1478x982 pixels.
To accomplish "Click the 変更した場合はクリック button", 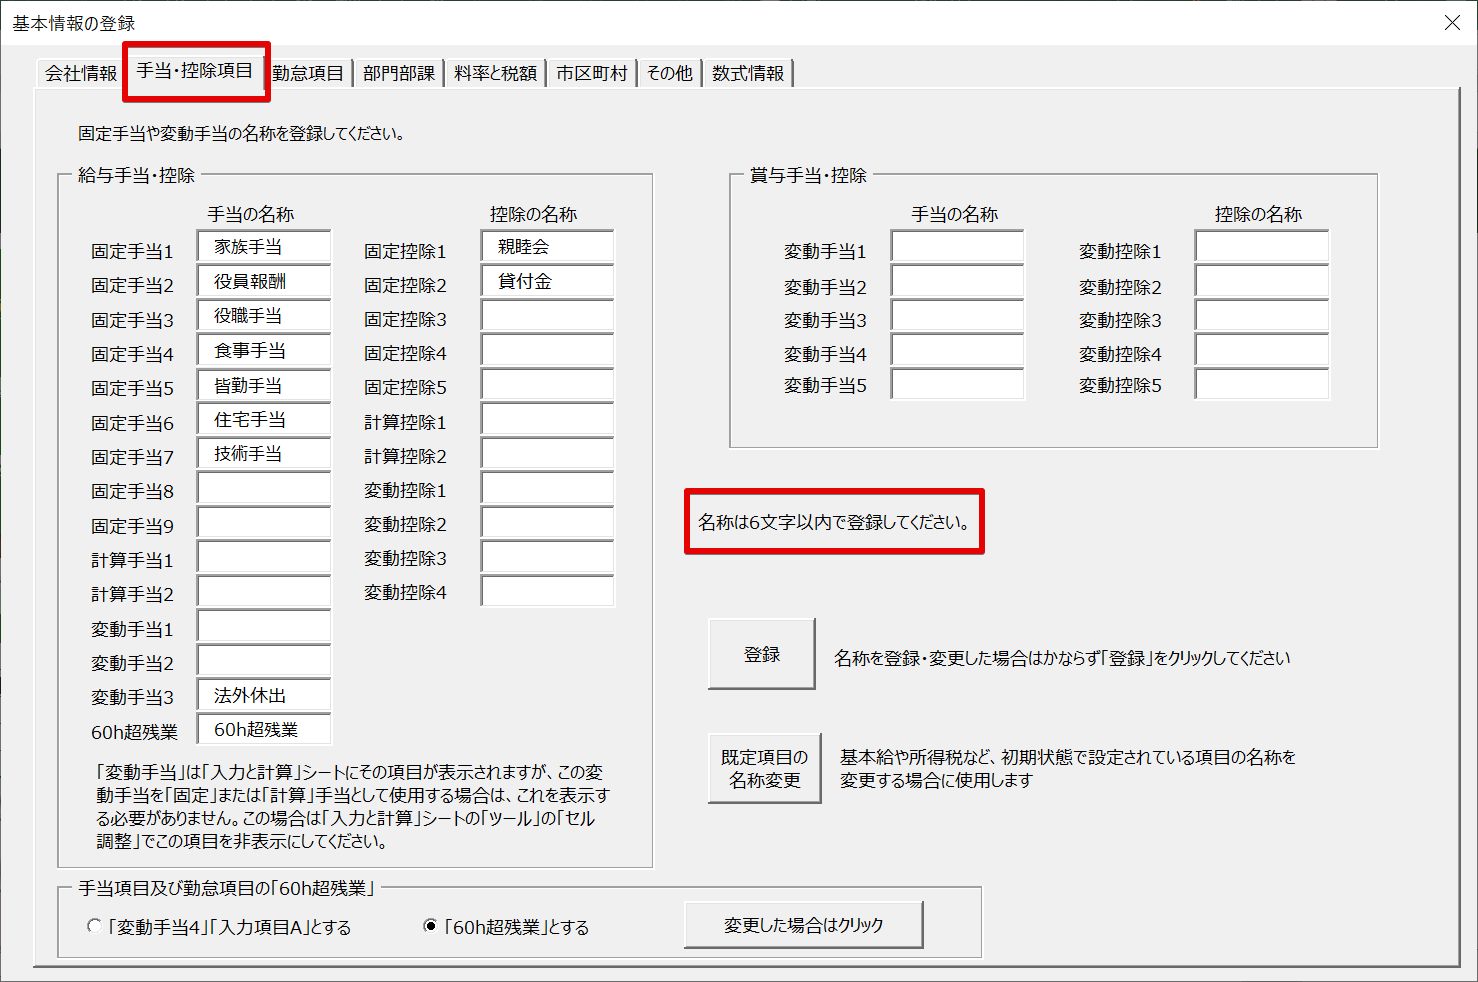I will click(x=803, y=925).
